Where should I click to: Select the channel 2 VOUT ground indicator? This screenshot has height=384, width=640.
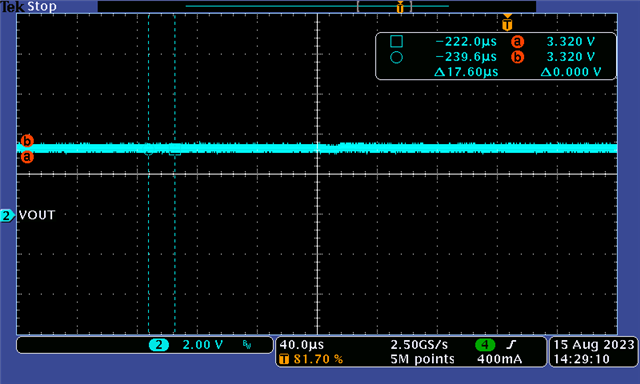[7, 215]
